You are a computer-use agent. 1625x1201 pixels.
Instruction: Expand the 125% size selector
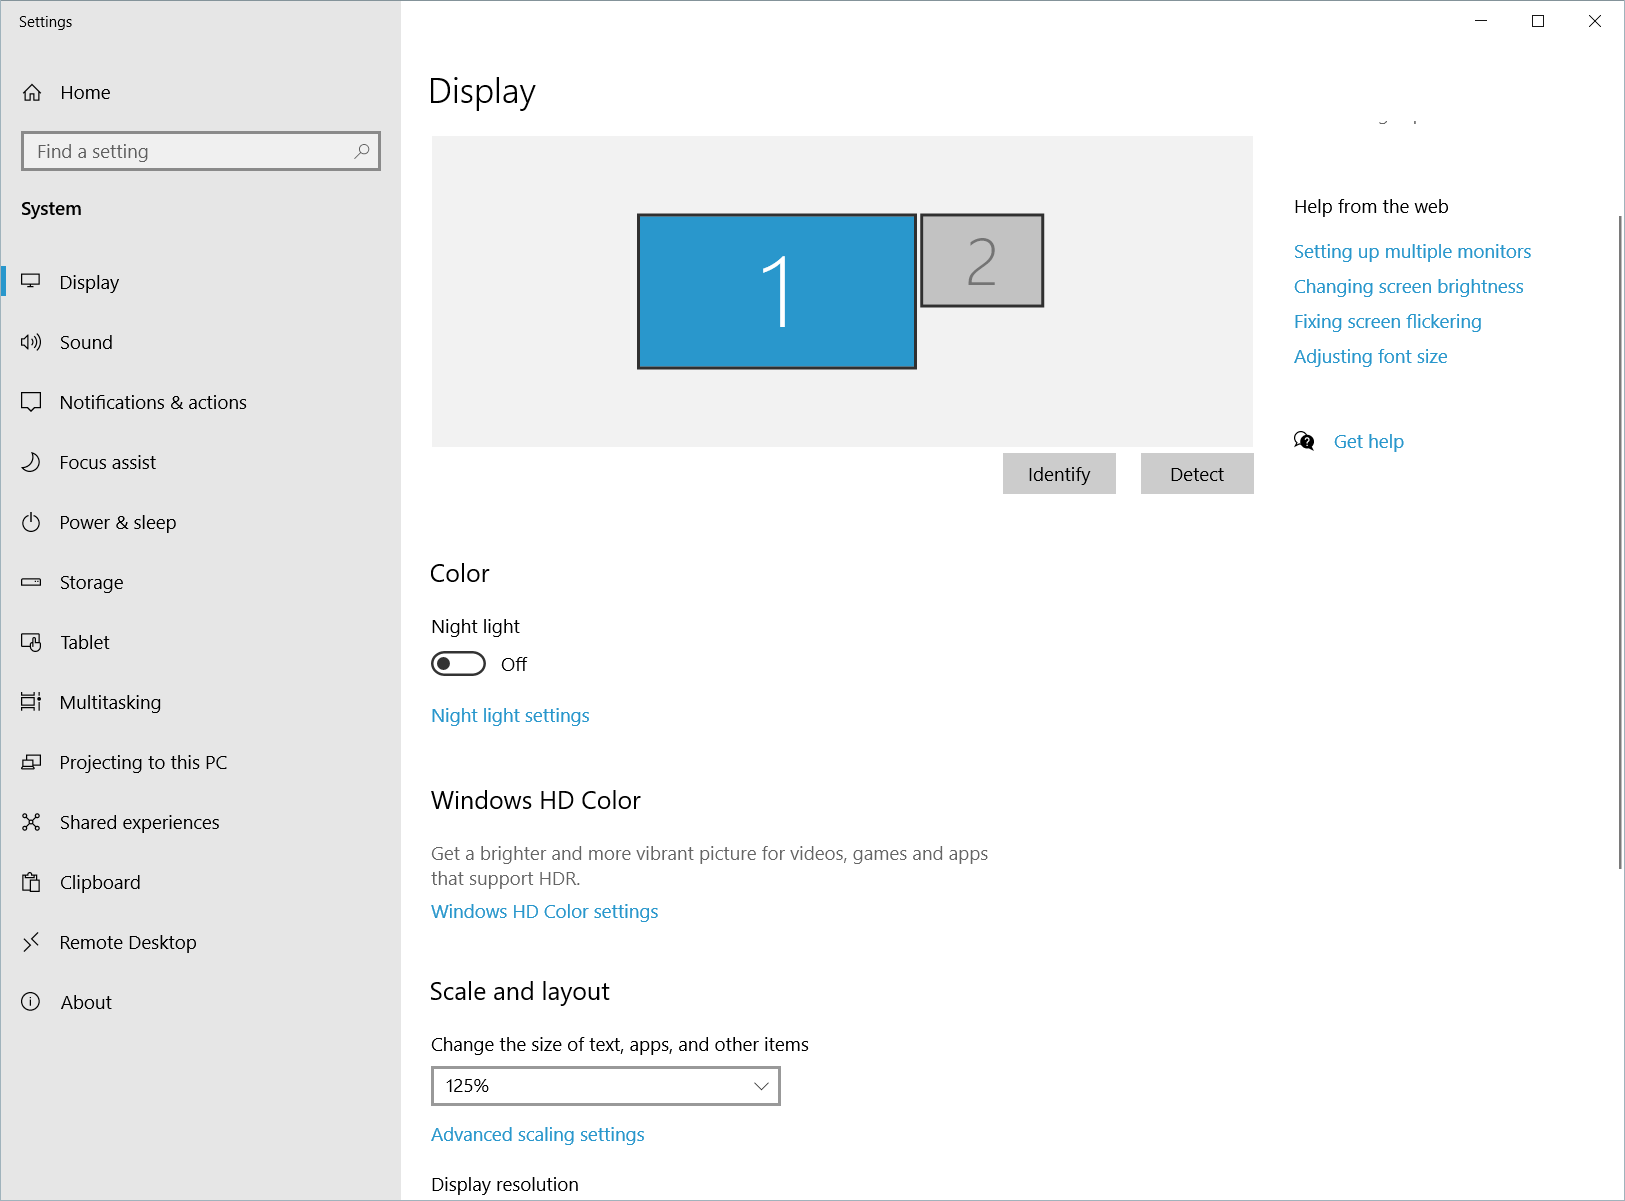coord(605,1085)
